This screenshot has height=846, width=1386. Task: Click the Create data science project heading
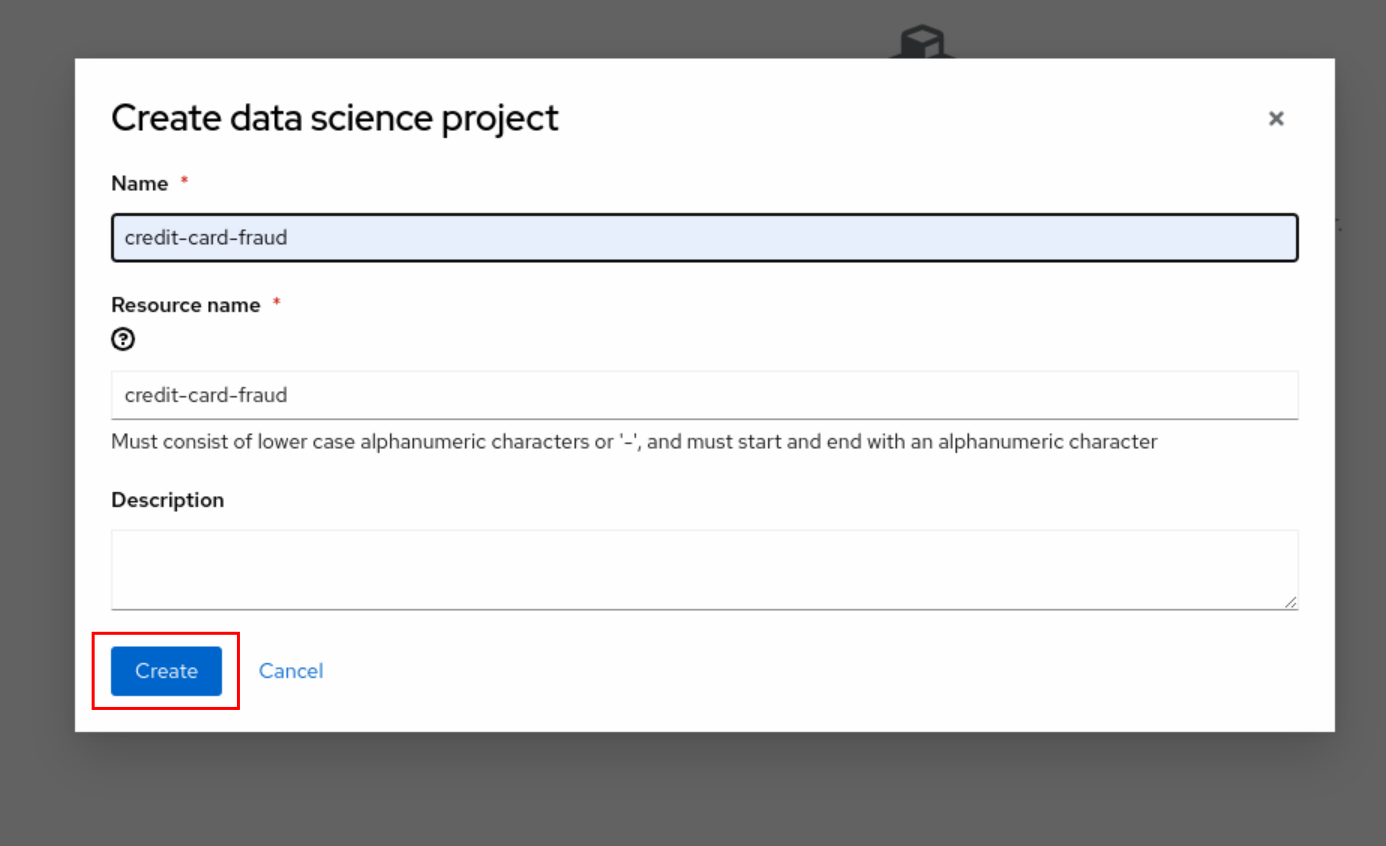tap(335, 118)
